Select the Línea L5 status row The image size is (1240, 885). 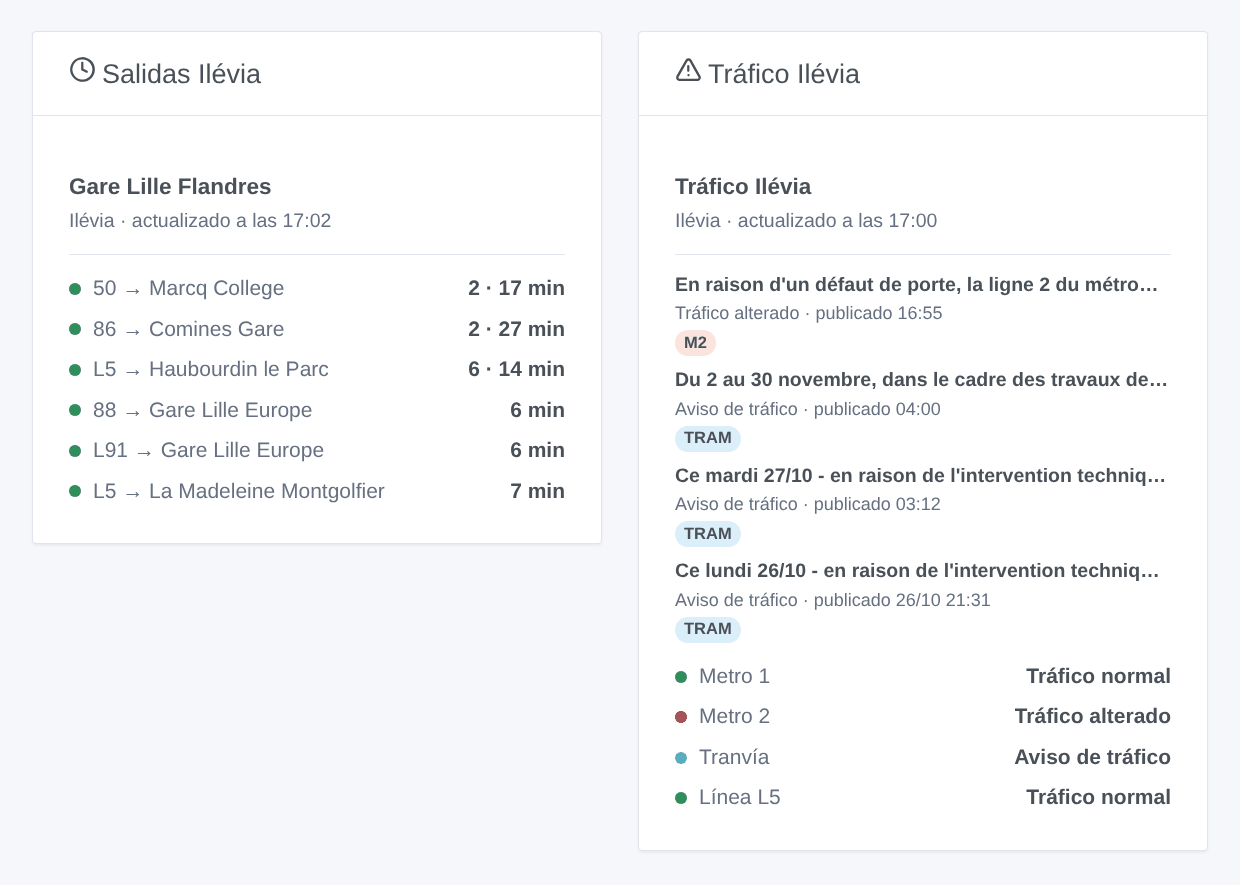pyautogui.click(x=923, y=798)
